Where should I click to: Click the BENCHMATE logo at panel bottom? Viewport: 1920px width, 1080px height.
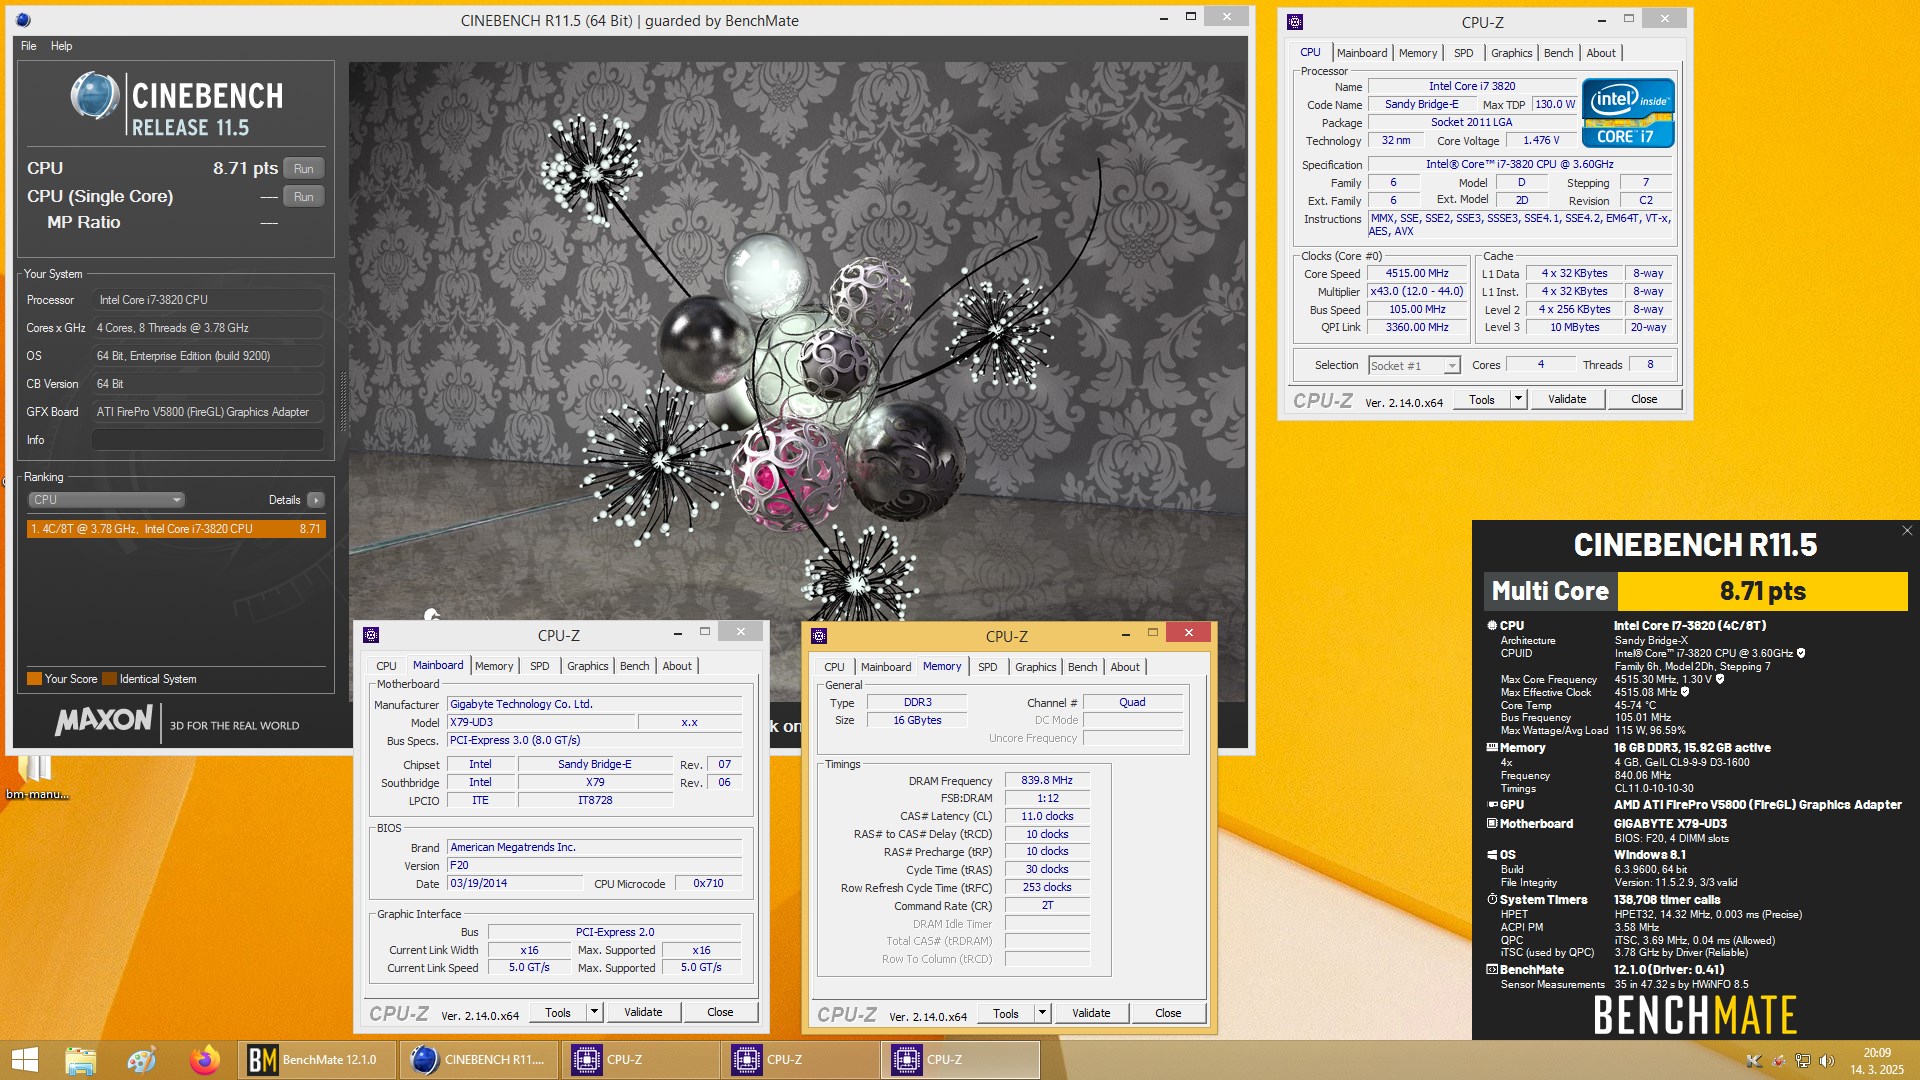coord(1695,1014)
